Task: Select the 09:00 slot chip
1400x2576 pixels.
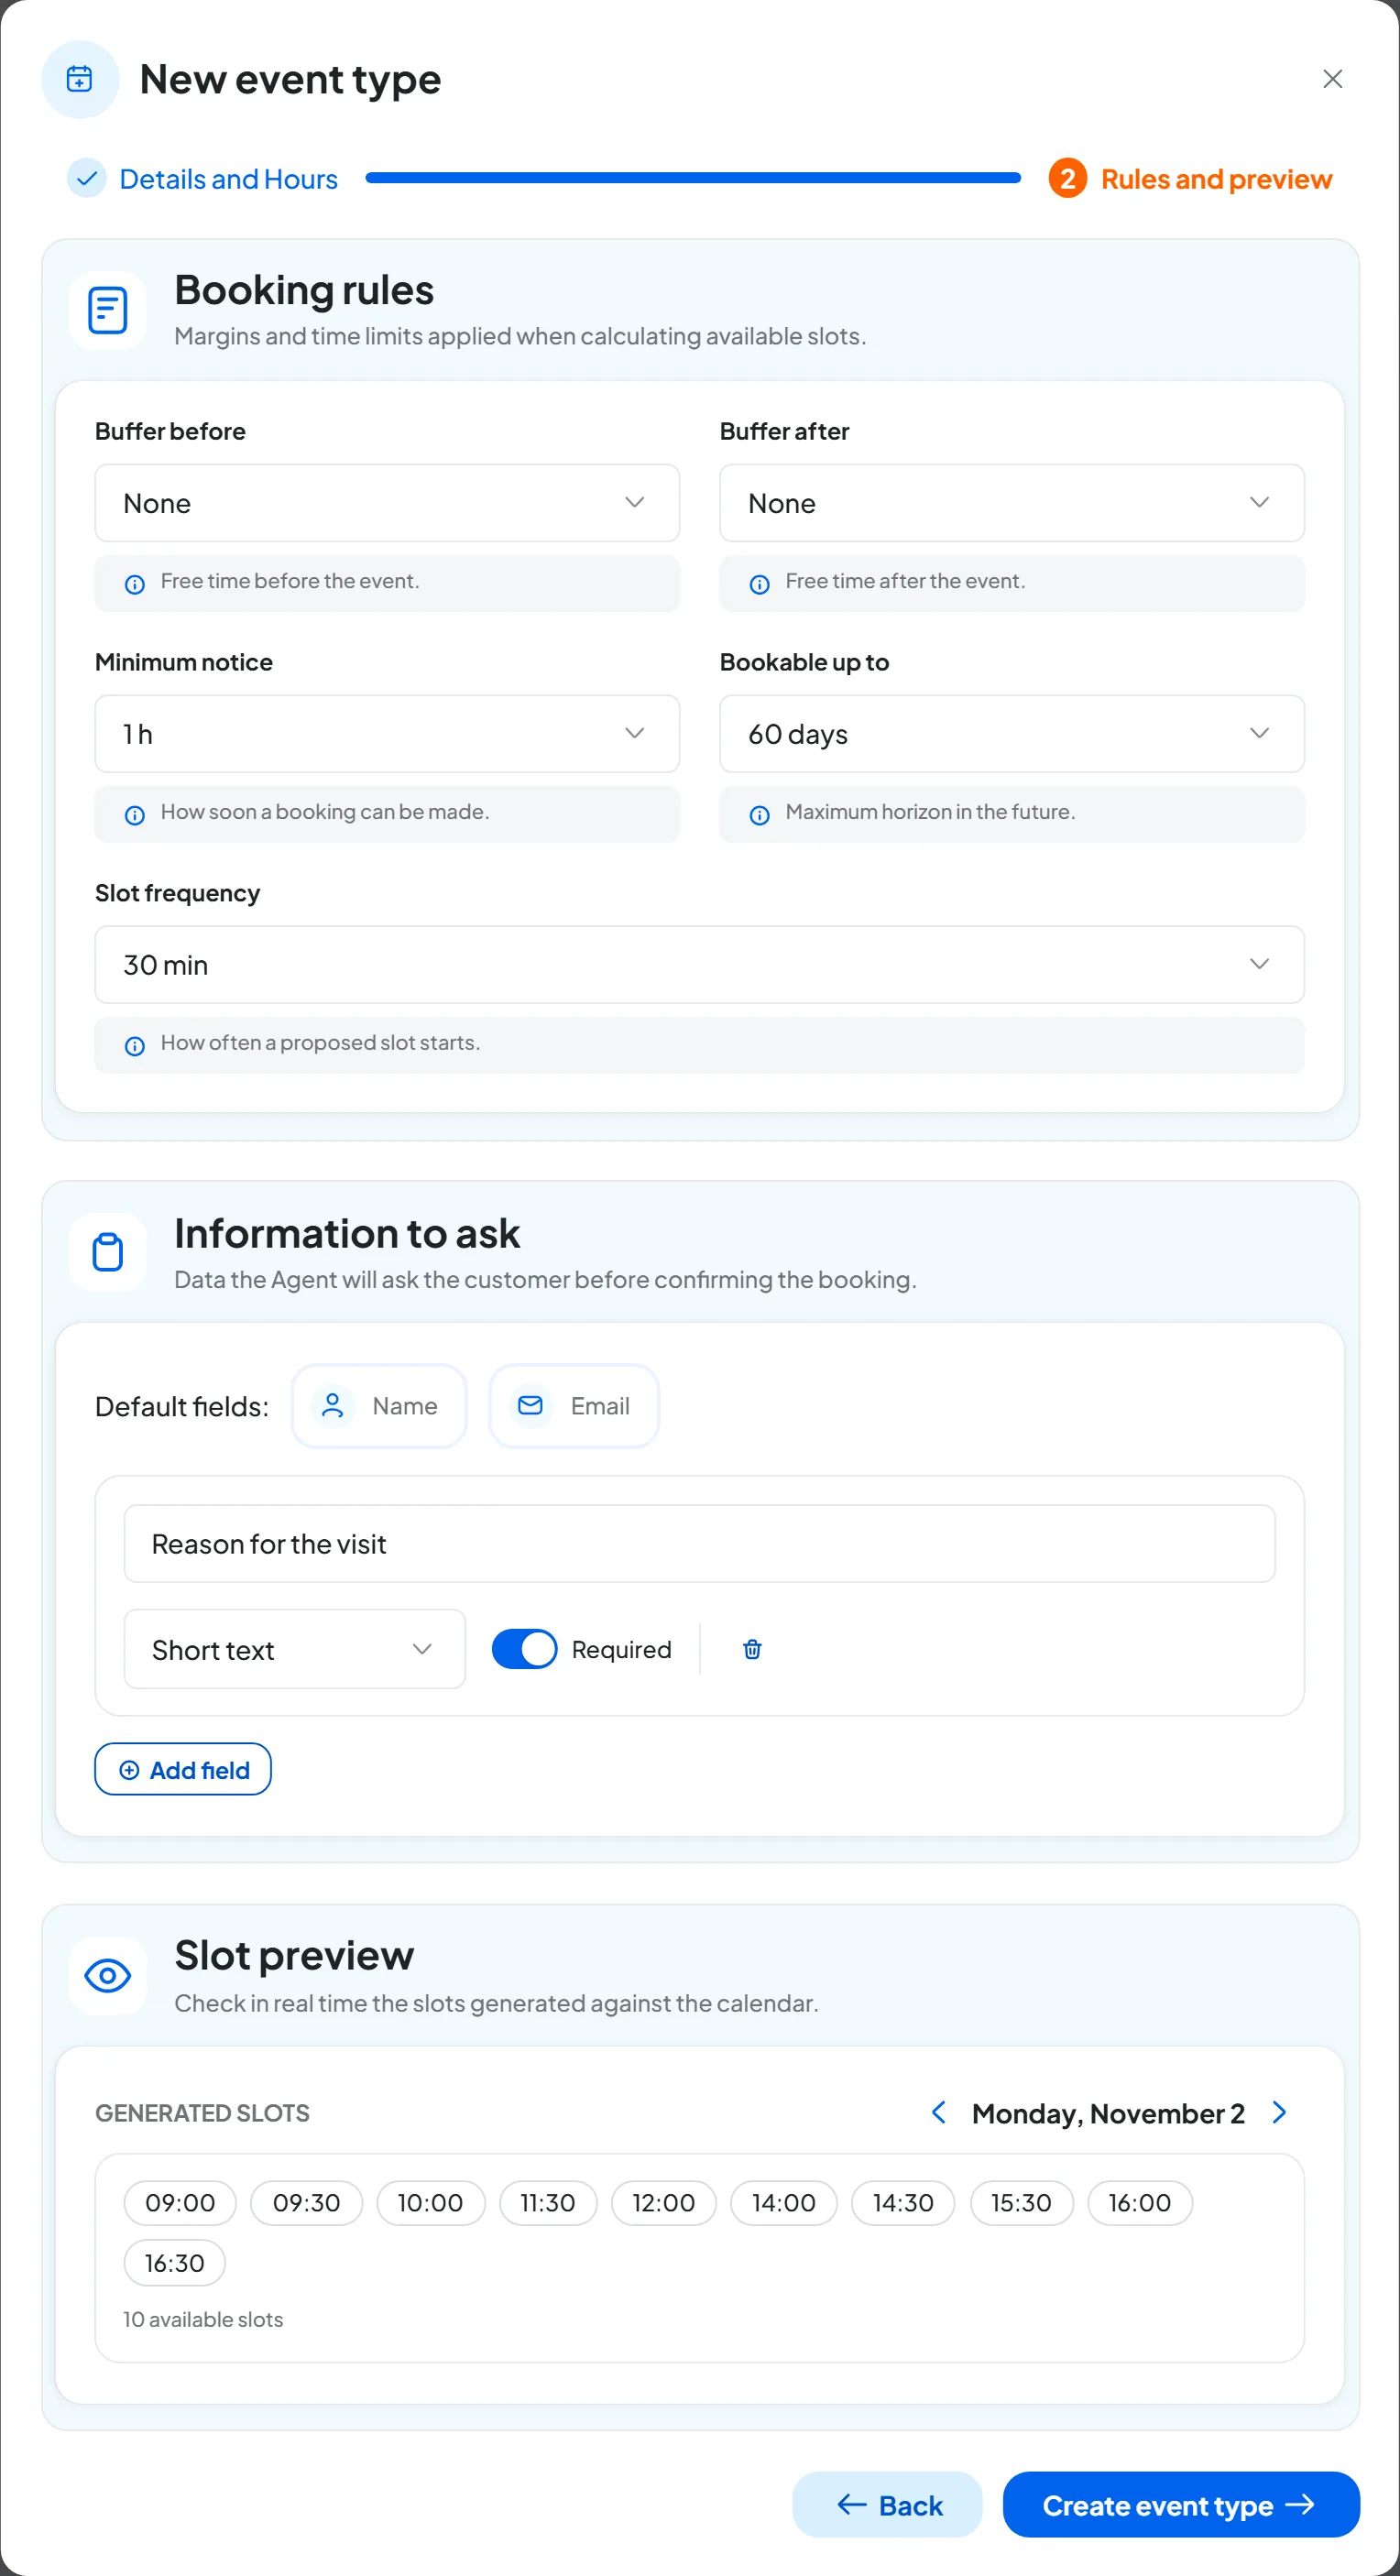Action: click(180, 2203)
